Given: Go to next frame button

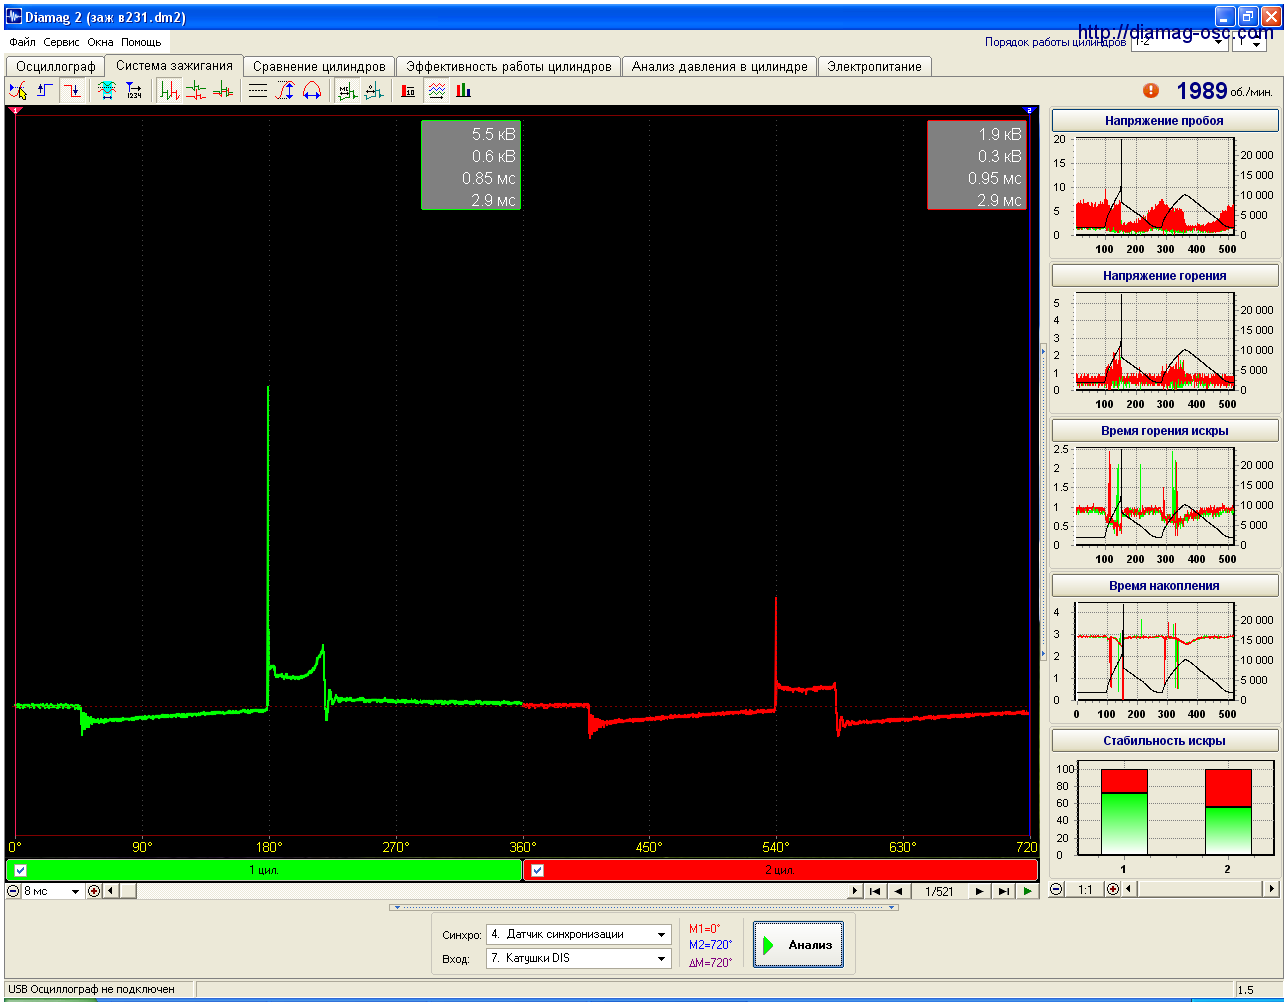Looking at the screenshot, I should (979, 891).
